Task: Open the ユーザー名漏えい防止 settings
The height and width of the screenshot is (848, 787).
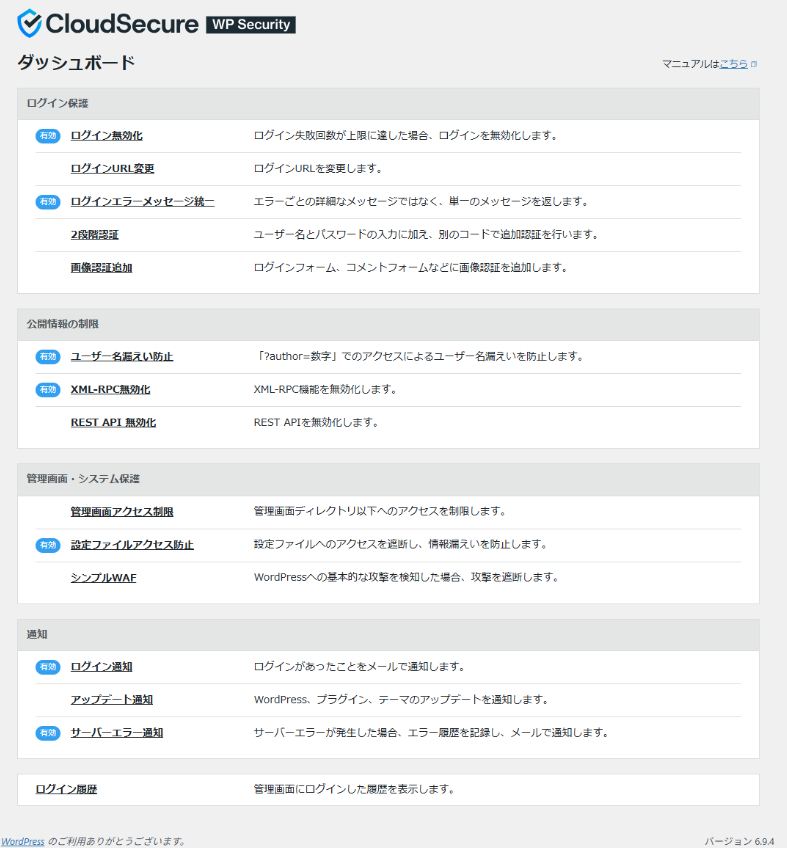Action: (x=125, y=356)
